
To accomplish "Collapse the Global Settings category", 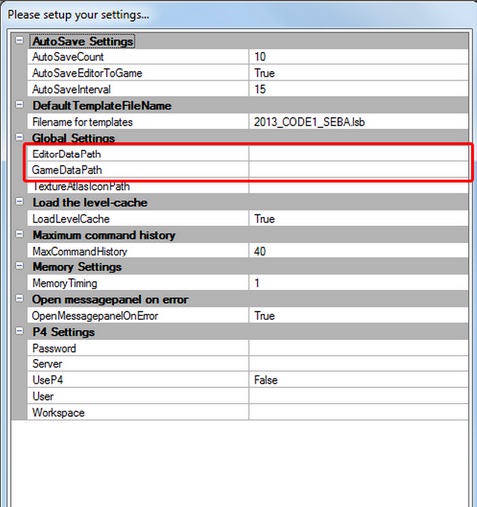I will coord(20,137).
